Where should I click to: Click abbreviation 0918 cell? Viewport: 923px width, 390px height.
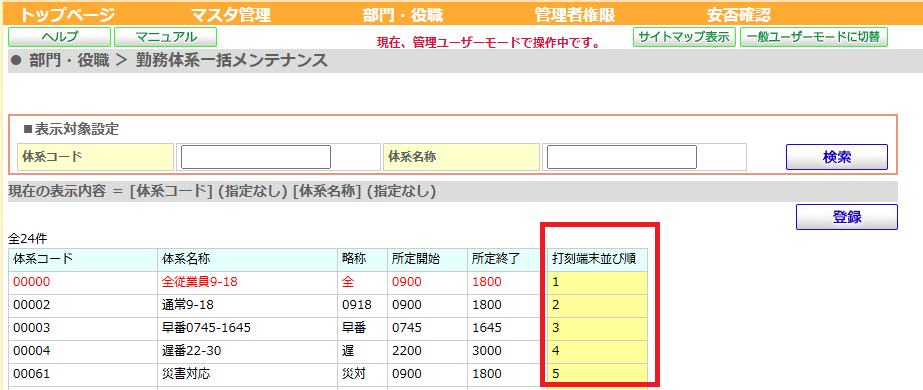tap(362, 305)
